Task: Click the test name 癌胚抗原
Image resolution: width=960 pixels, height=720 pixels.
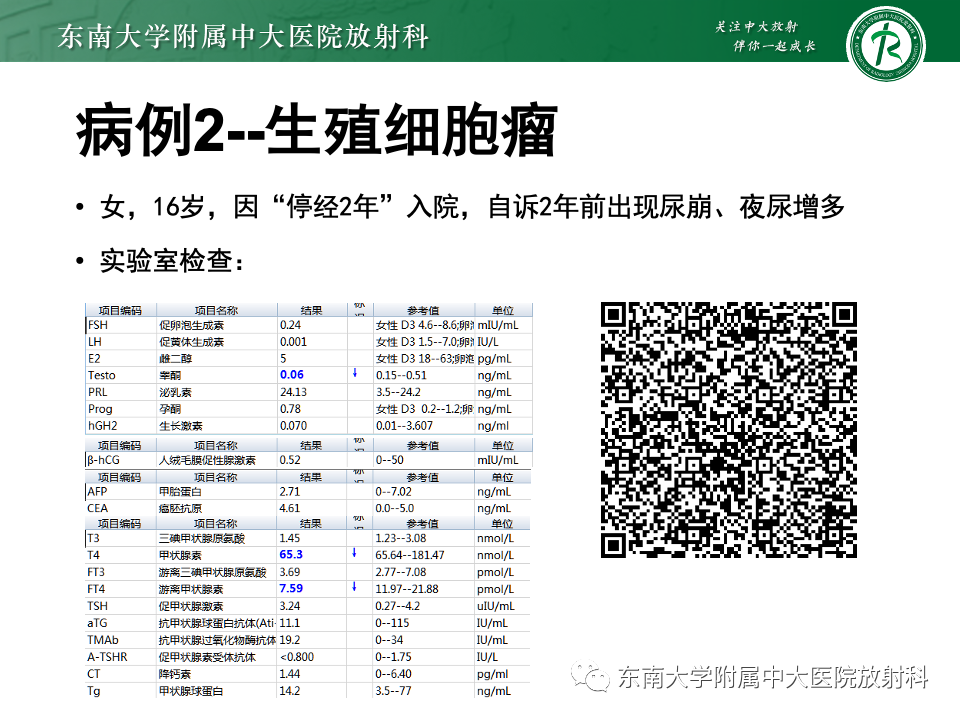Action: (181, 509)
